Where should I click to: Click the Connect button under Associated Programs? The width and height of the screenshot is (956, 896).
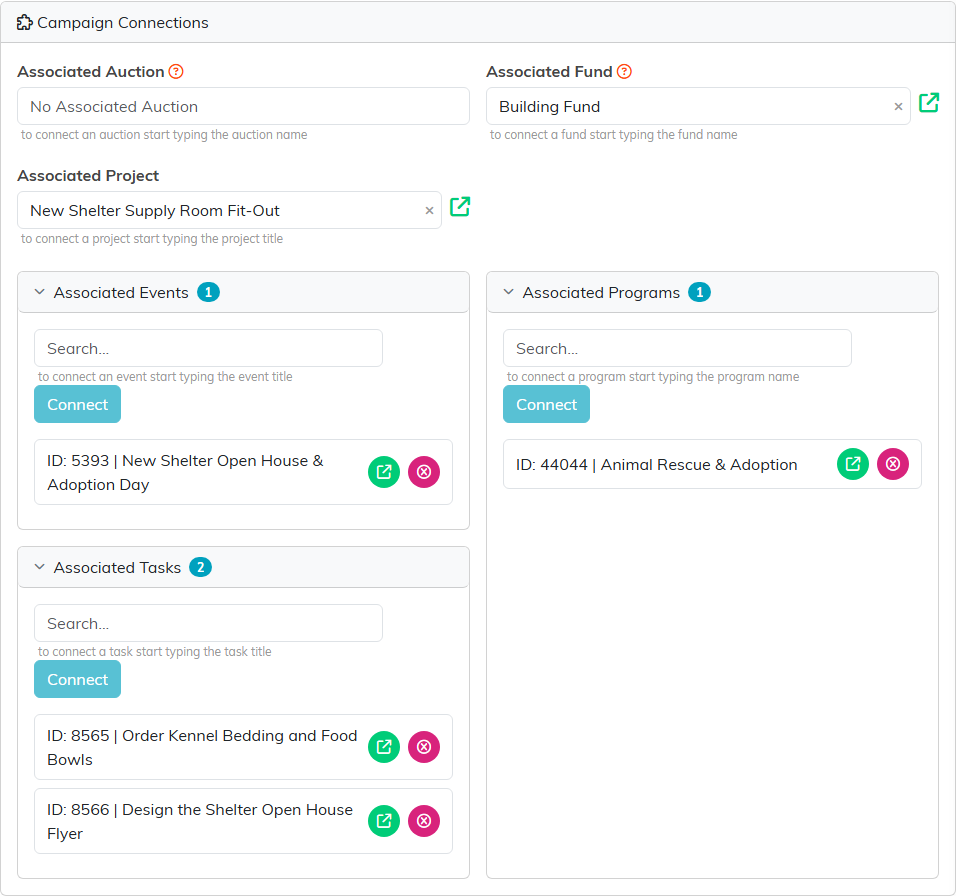tap(546, 404)
